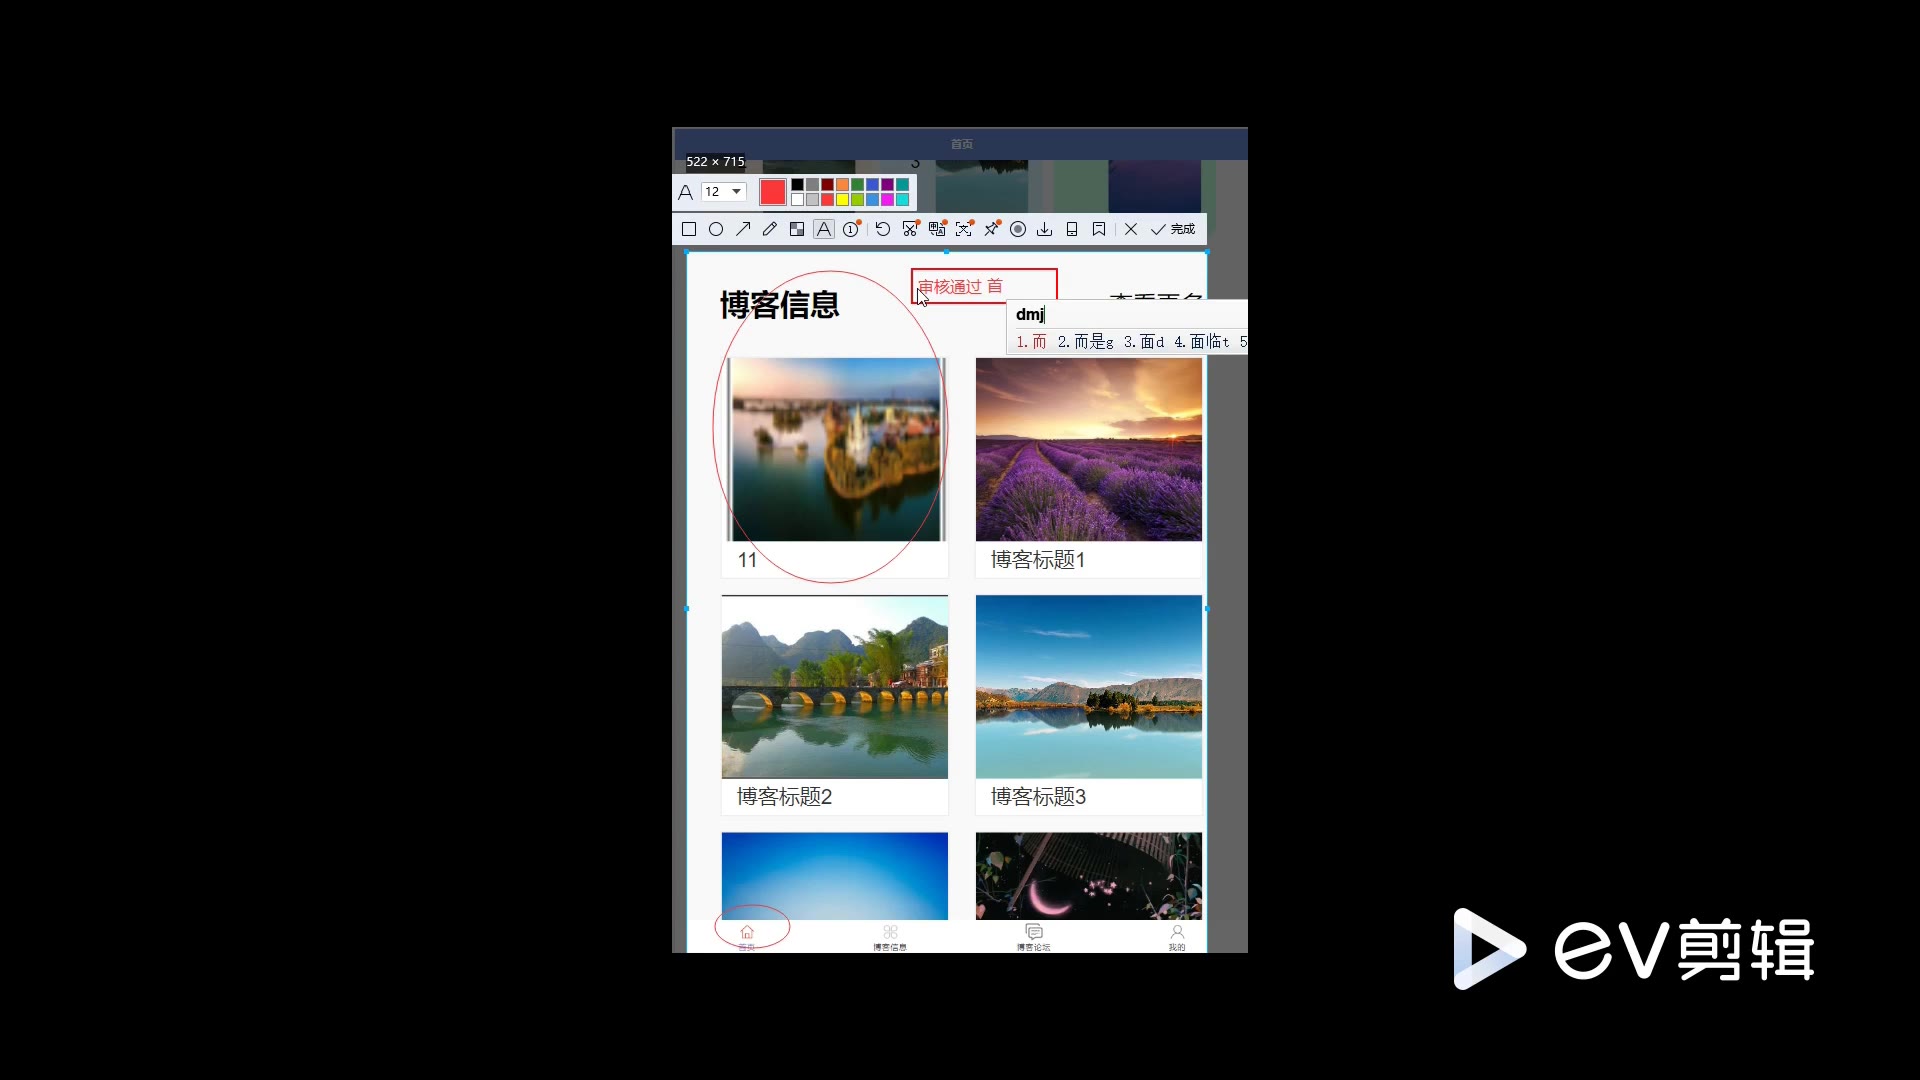Click the scissors long-screenshot tool

click(x=910, y=229)
